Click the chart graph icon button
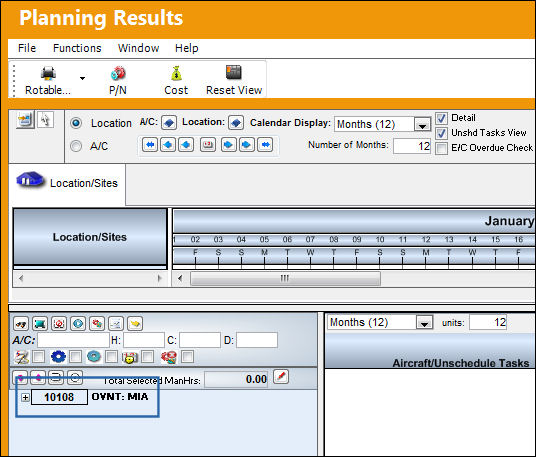The image size is (536, 457). click(x=116, y=324)
